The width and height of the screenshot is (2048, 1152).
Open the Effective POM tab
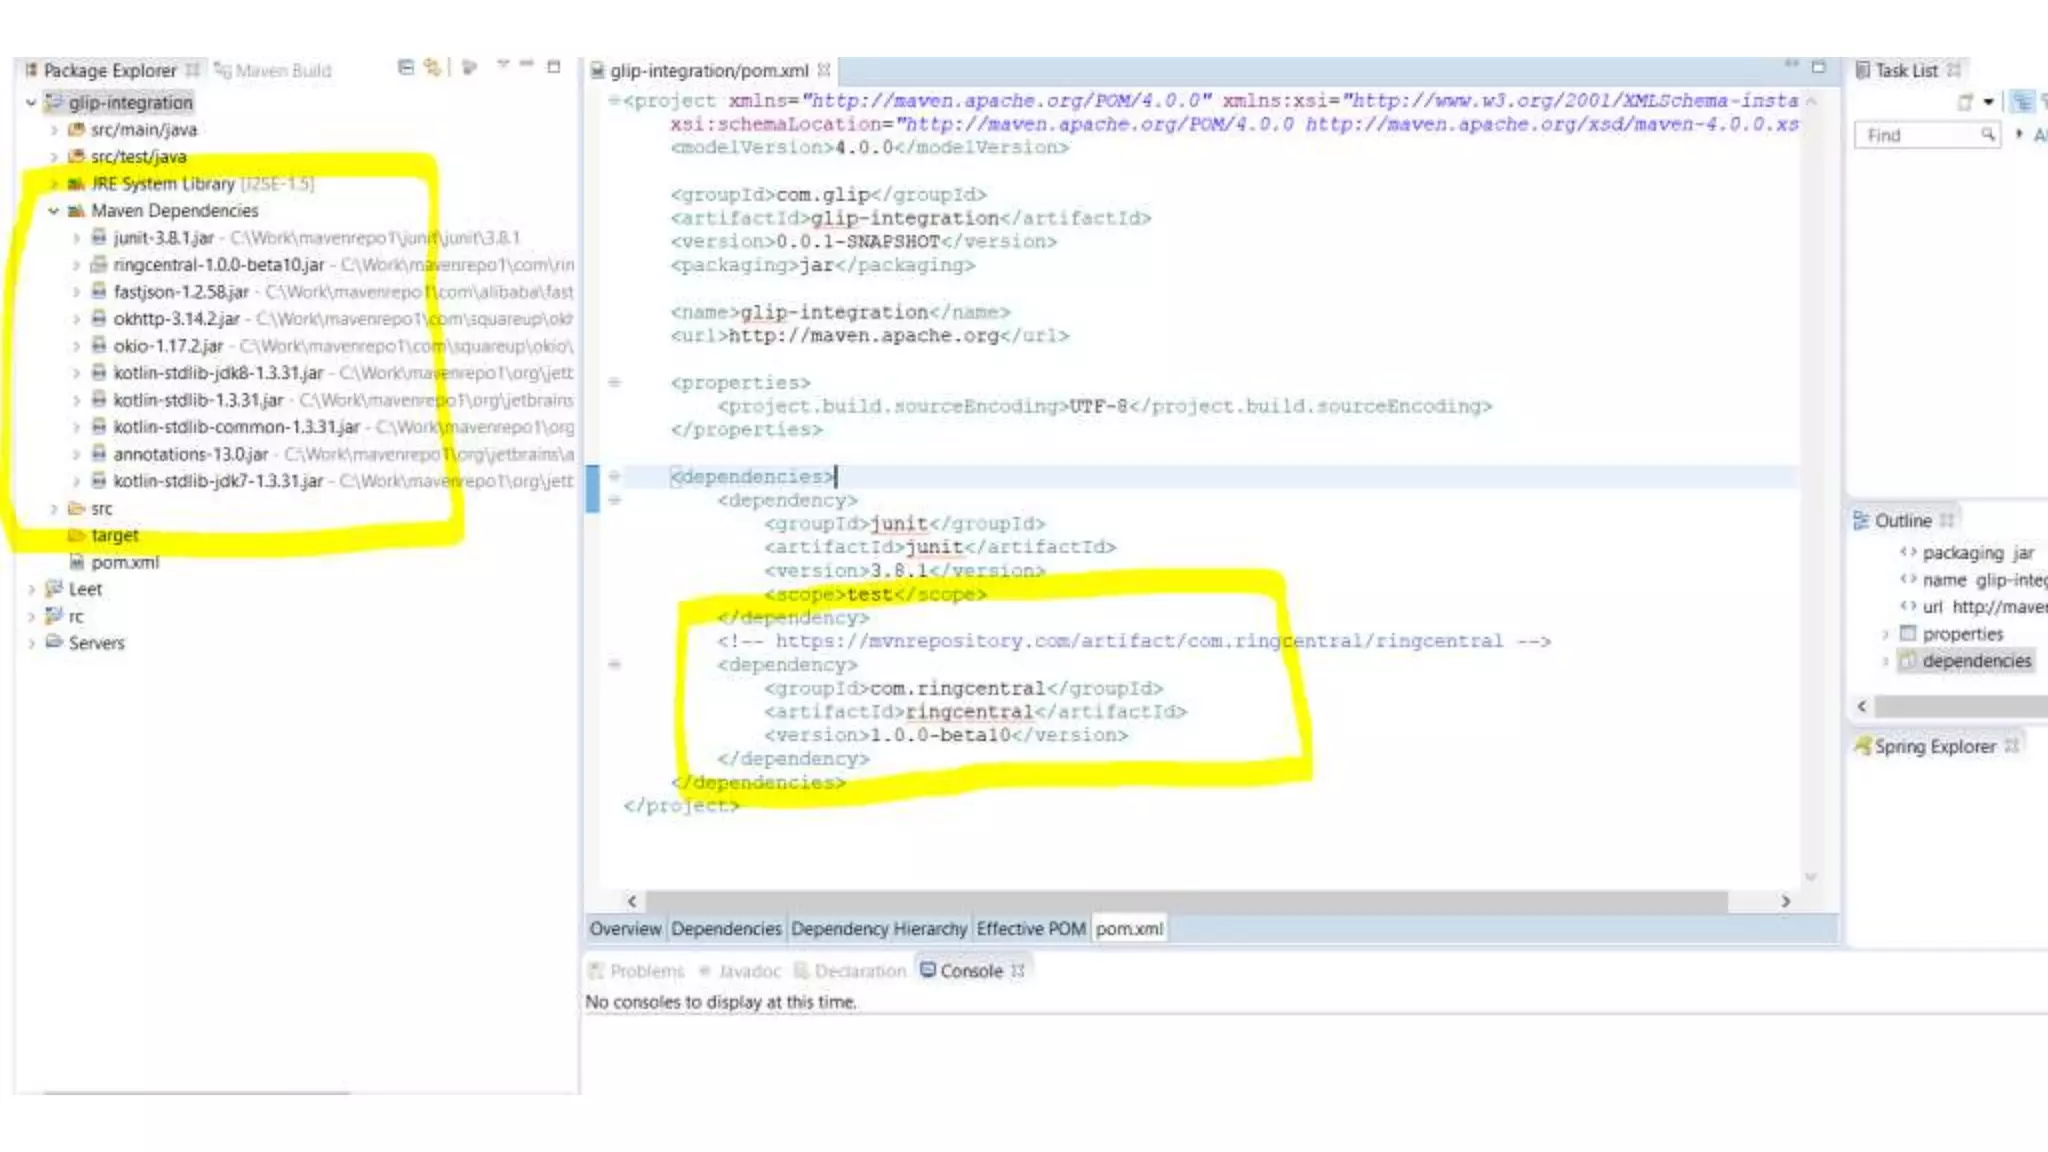click(1030, 929)
